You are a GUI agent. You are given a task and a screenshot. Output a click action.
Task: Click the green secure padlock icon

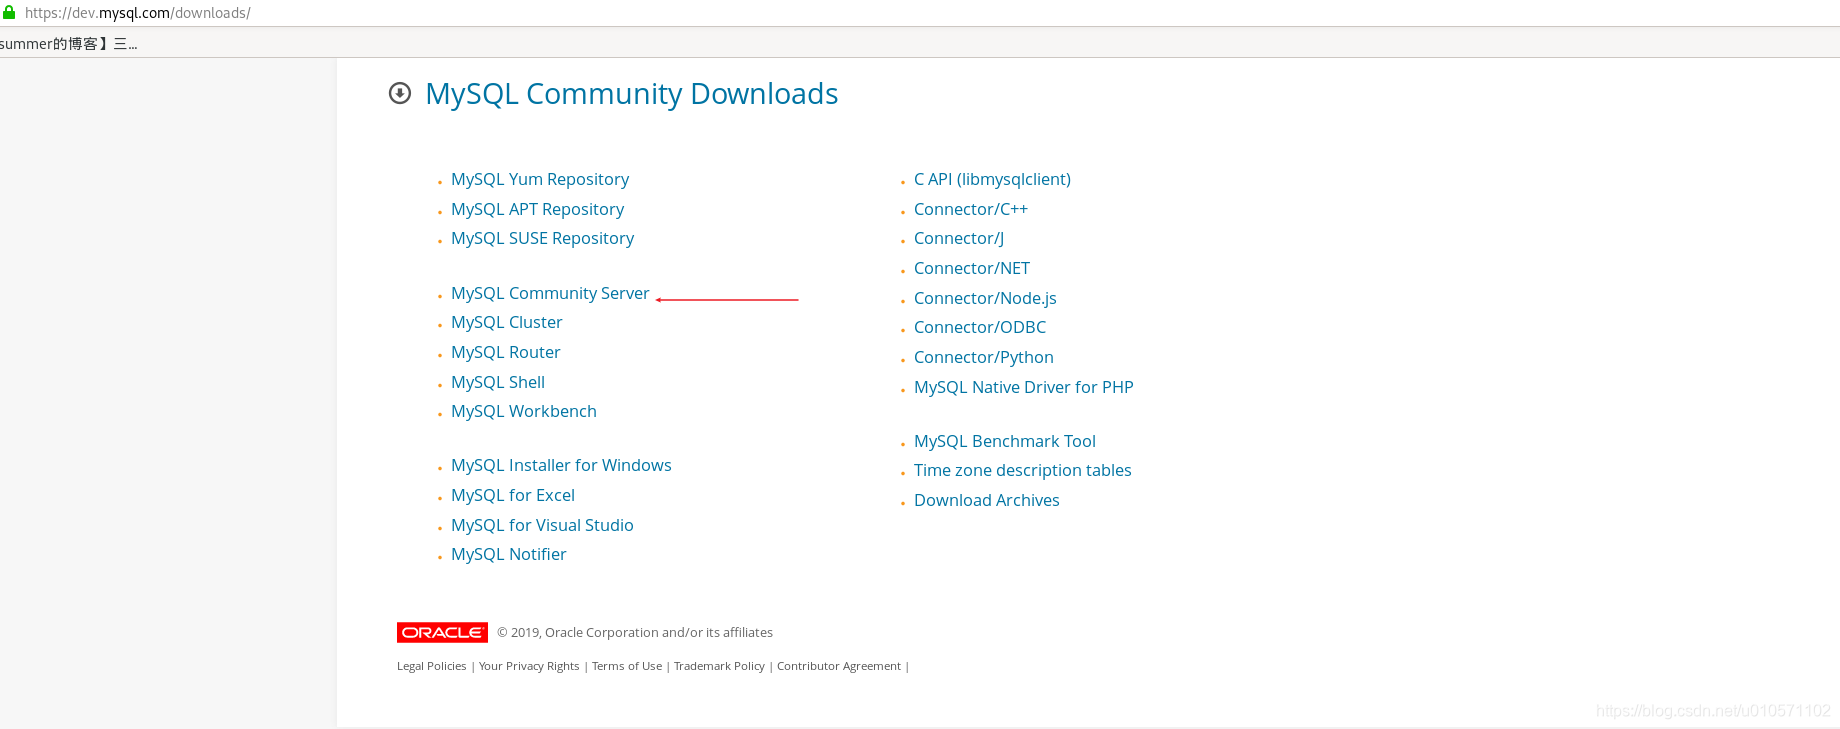point(8,13)
